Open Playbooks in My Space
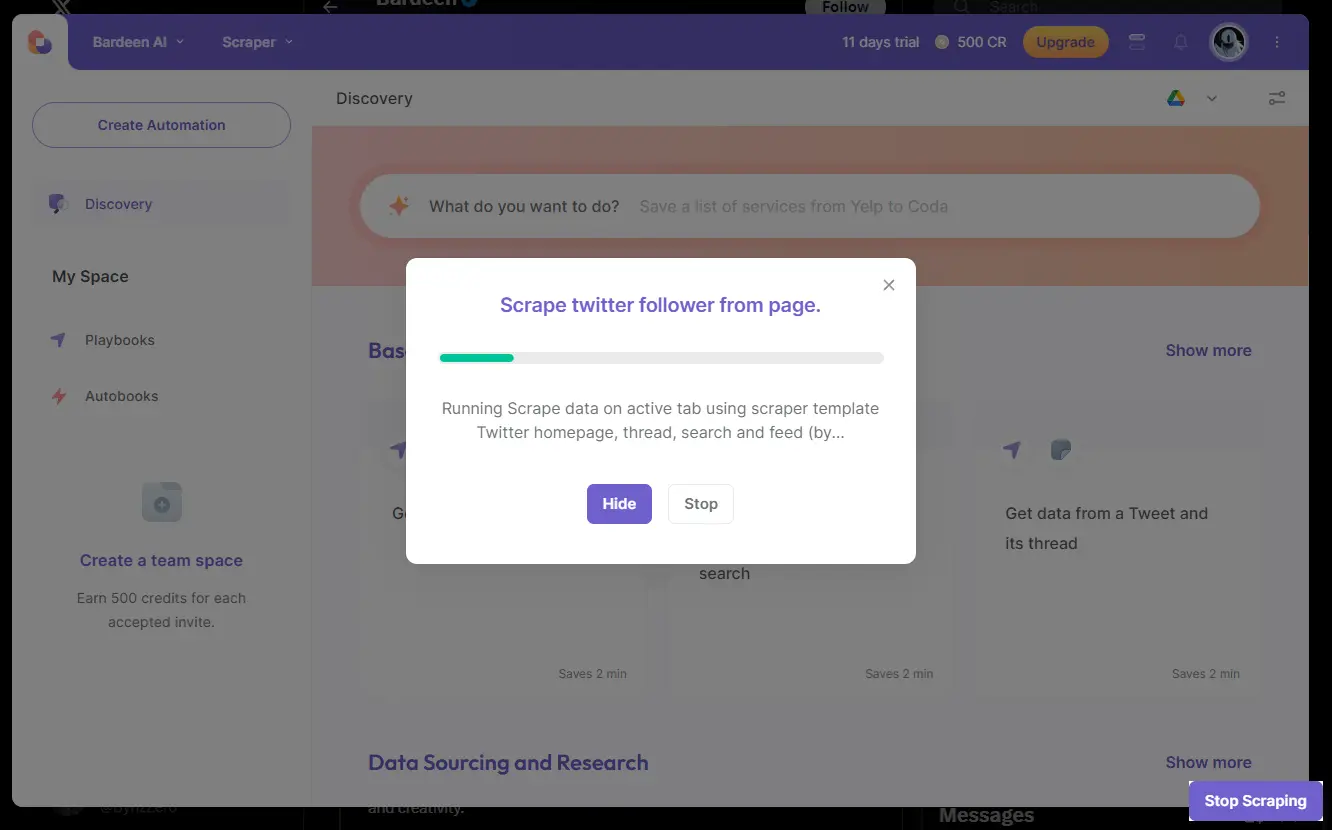This screenshot has height=830, width=1332. coord(119,340)
